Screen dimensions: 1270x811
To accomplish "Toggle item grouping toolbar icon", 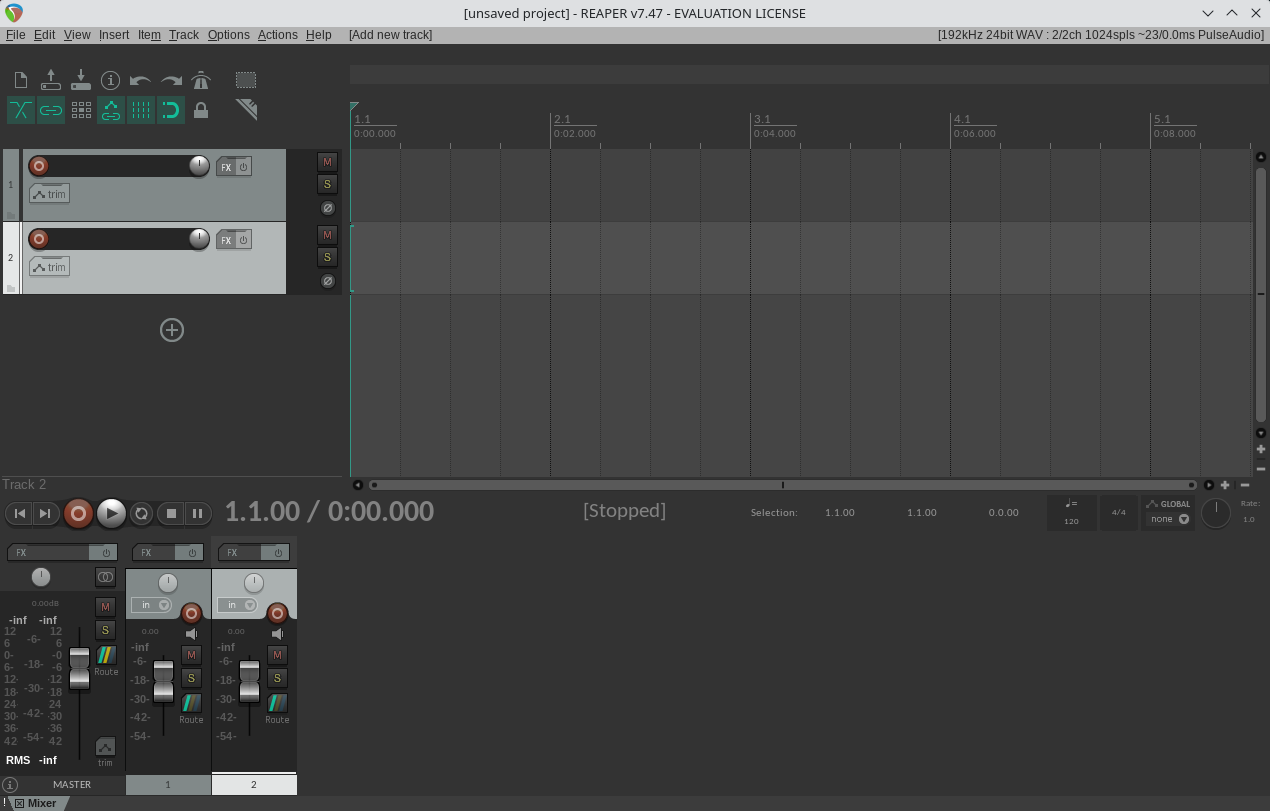I will click(x=51, y=110).
